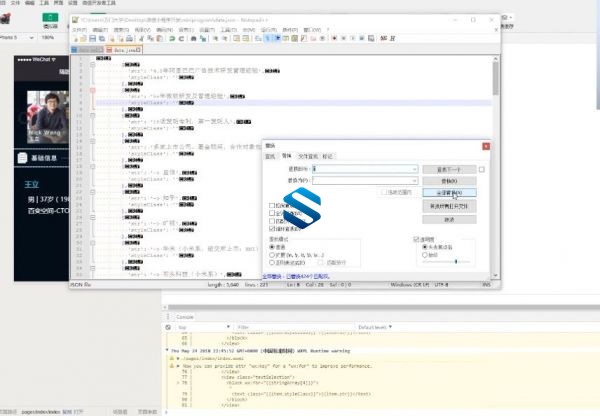Collapse the fold marker at line 10

point(93,115)
